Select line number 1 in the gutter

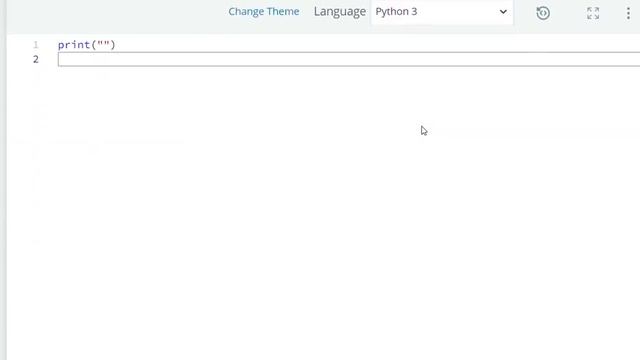coord(36,44)
